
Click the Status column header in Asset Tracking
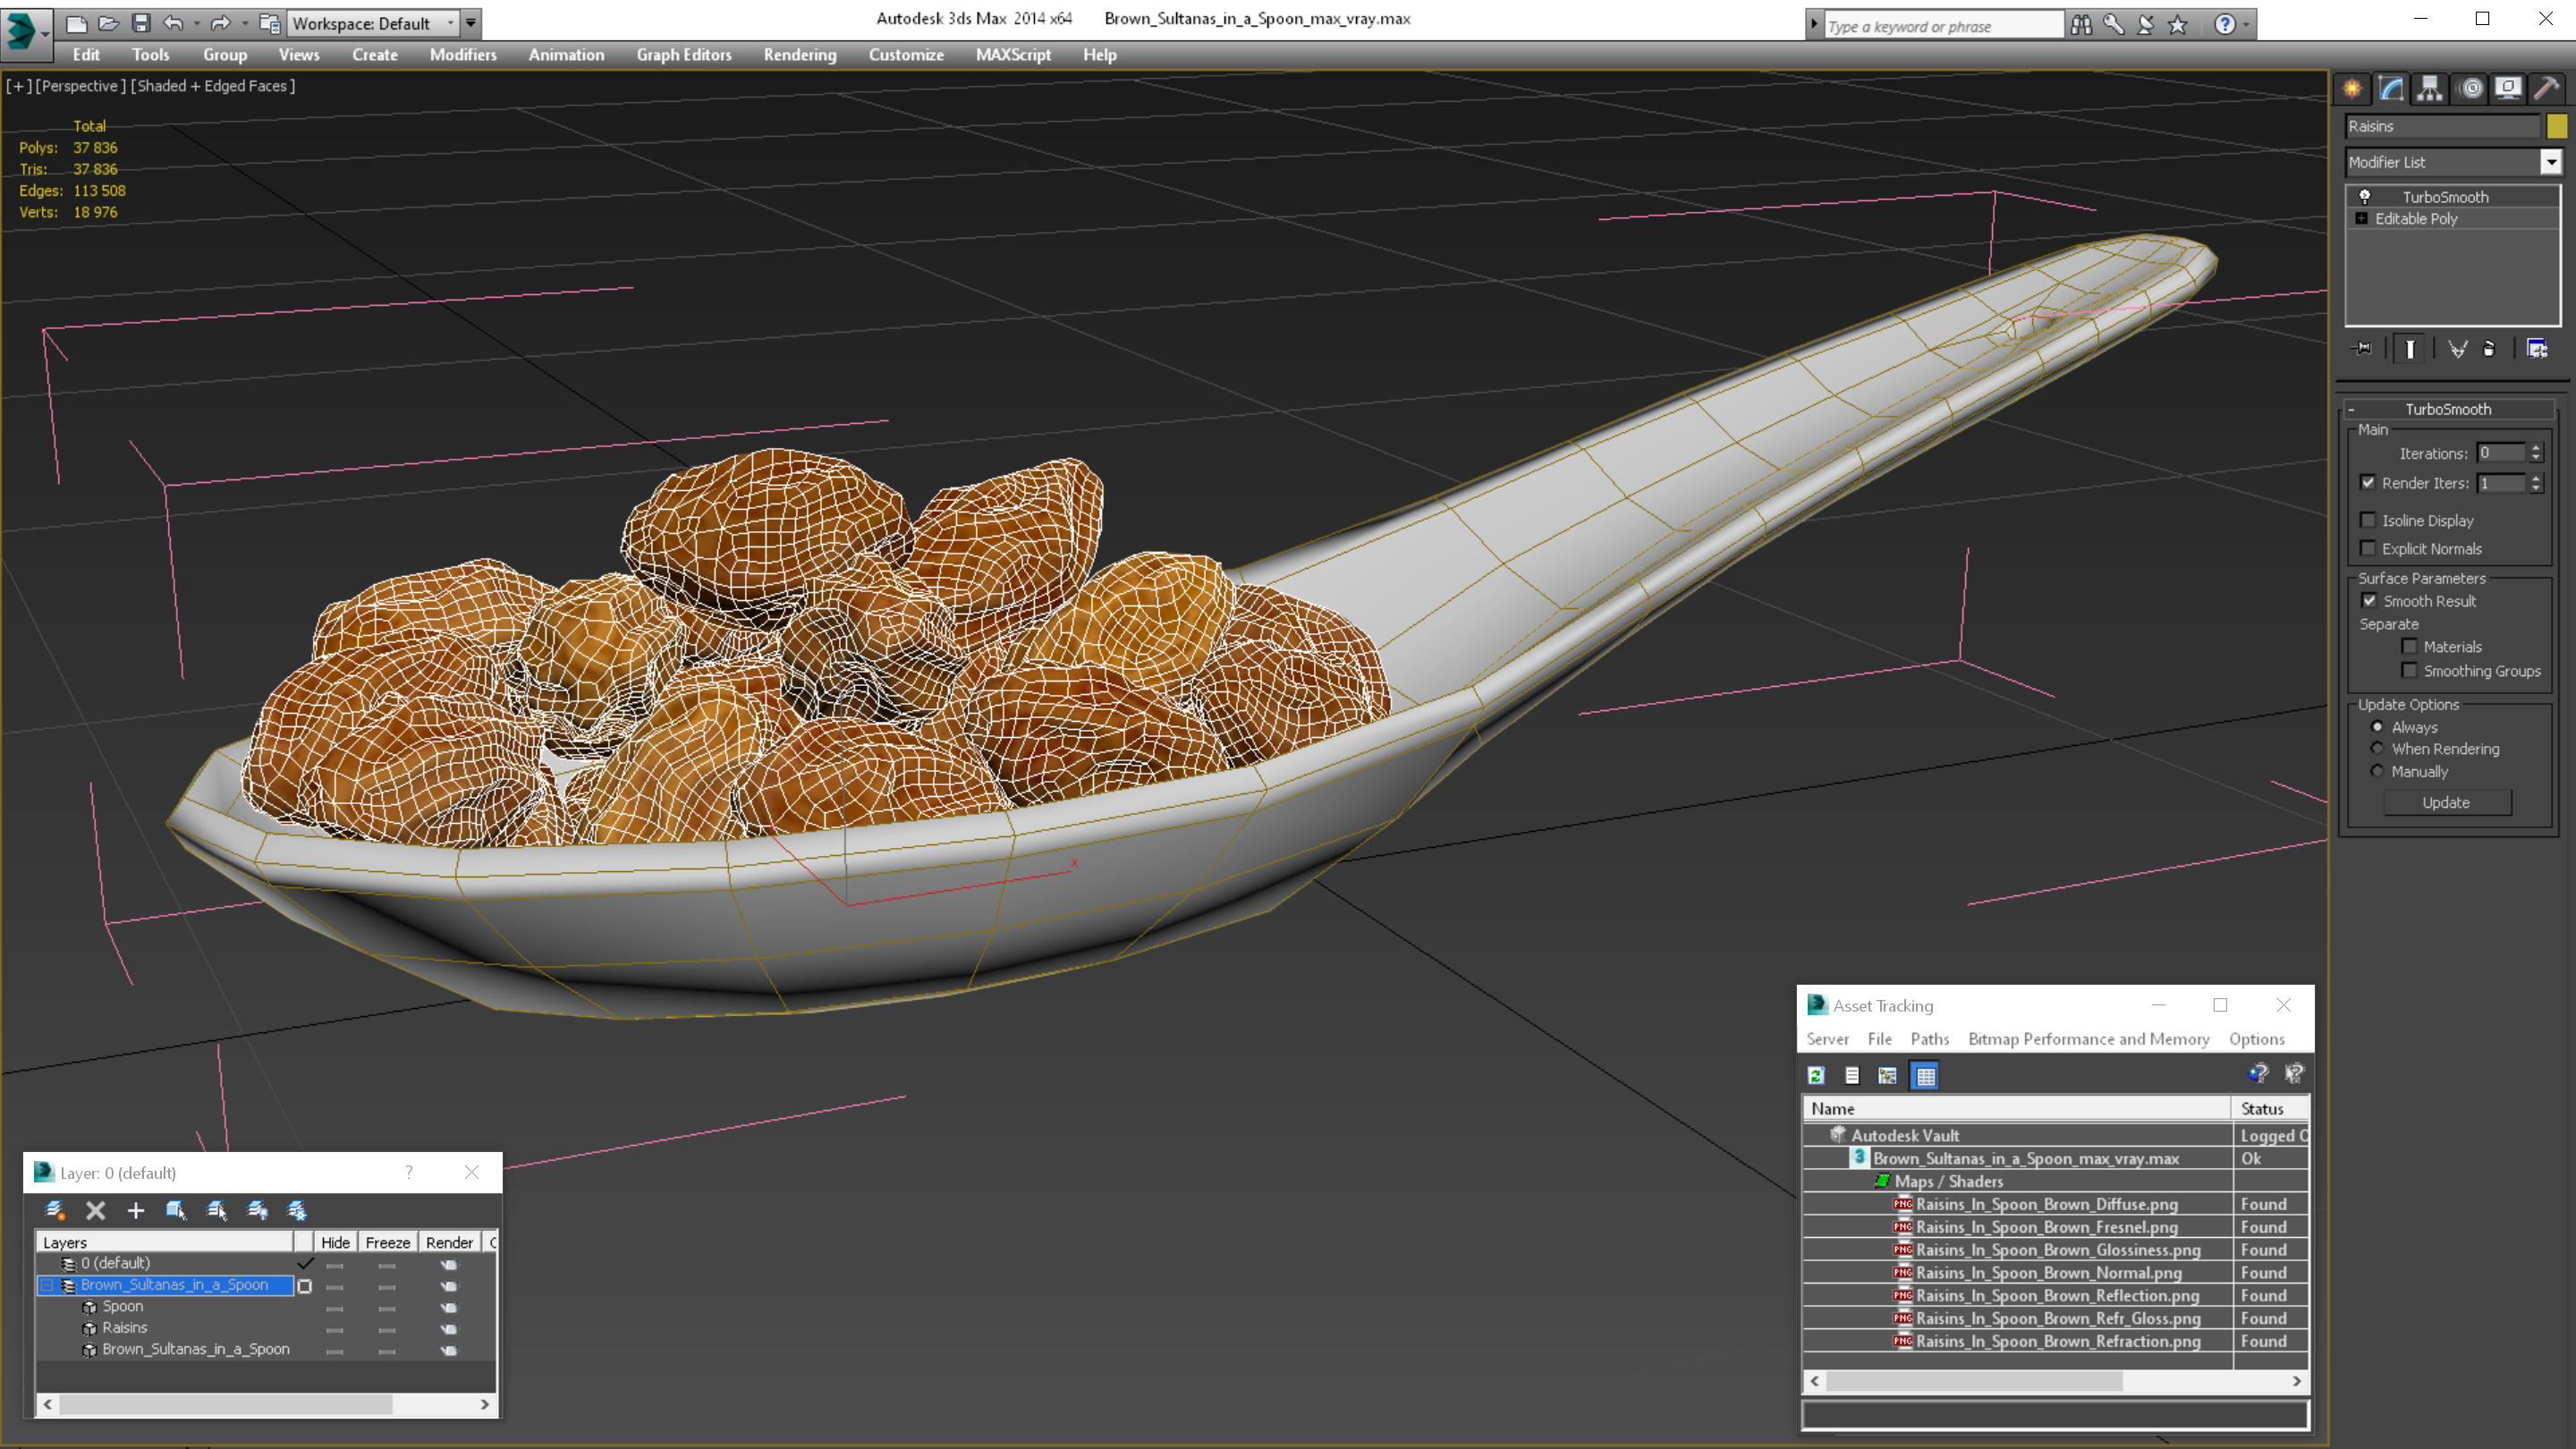pyautogui.click(x=2268, y=1108)
